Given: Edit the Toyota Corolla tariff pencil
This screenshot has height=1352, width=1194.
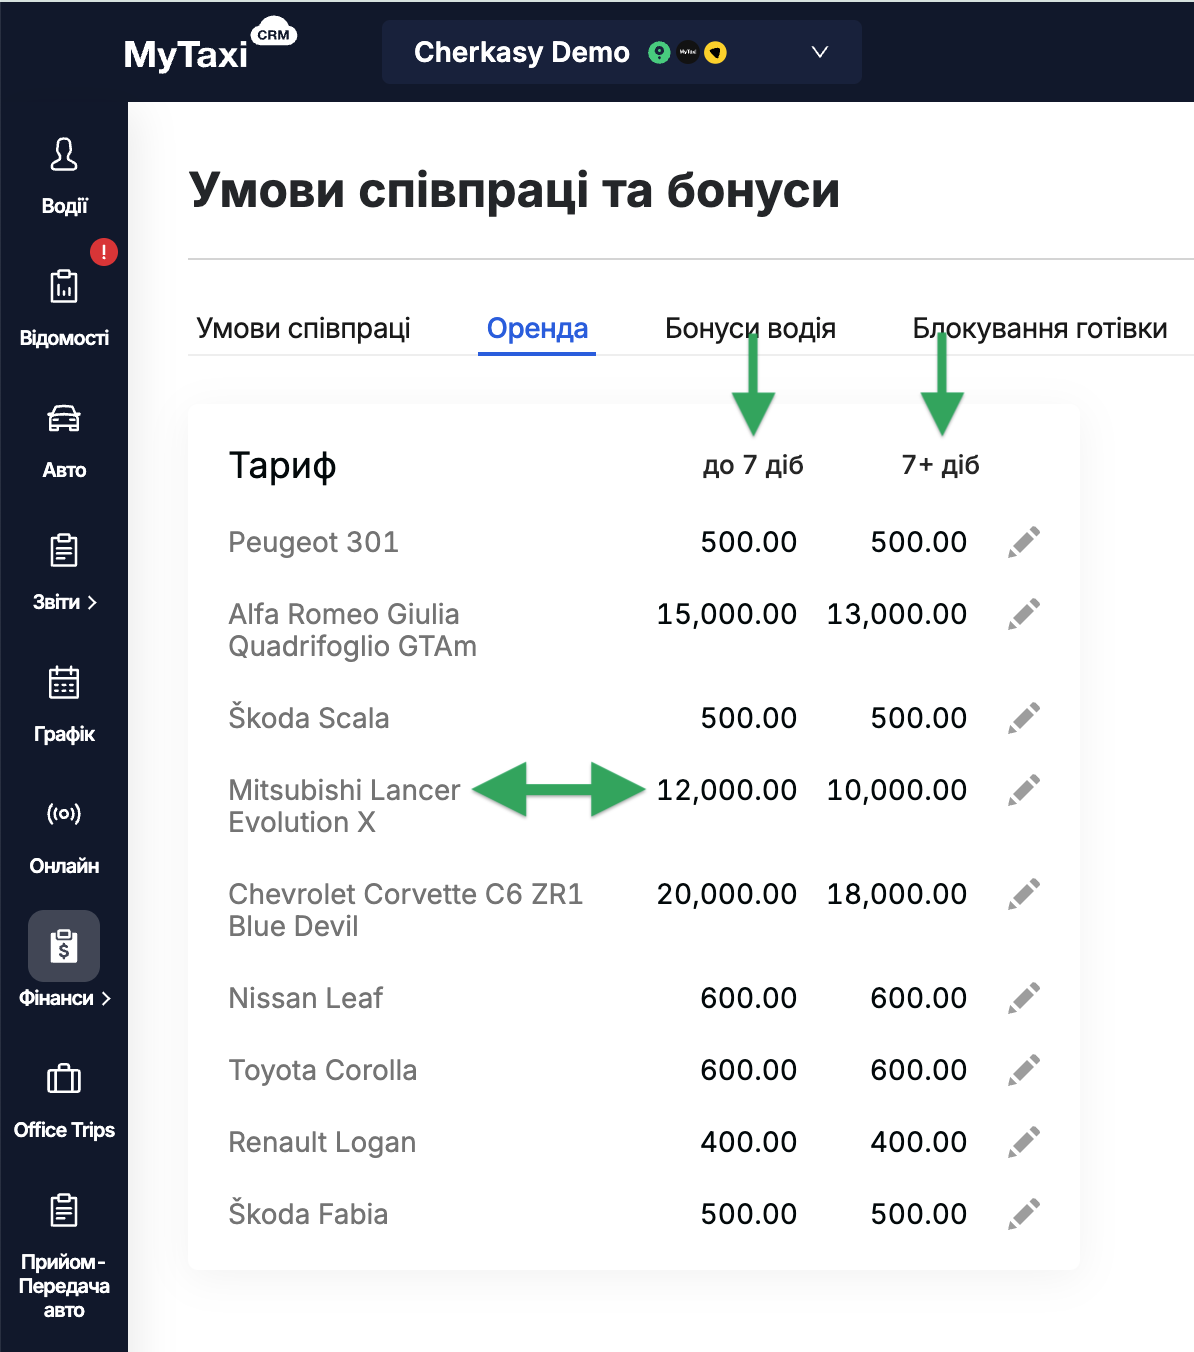Looking at the screenshot, I should (1024, 1070).
